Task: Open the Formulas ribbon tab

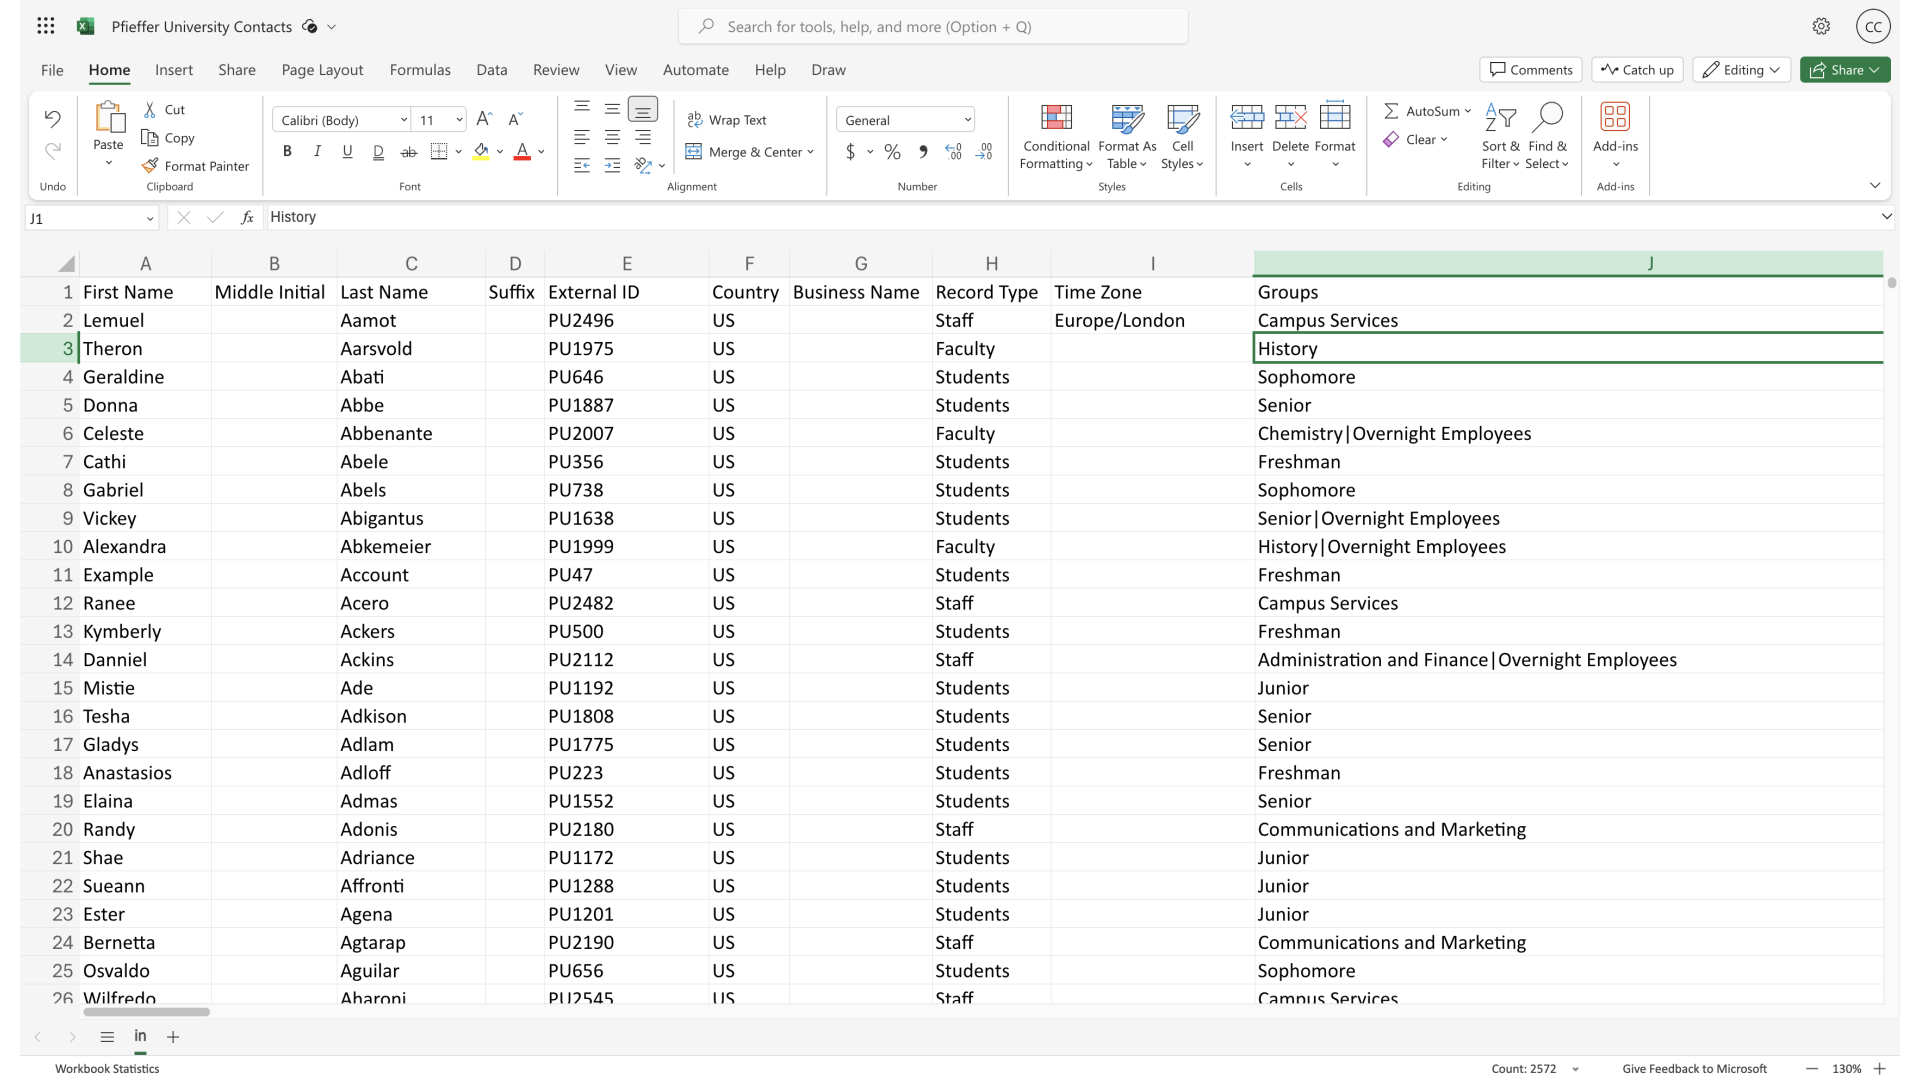Action: tap(420, 70)
